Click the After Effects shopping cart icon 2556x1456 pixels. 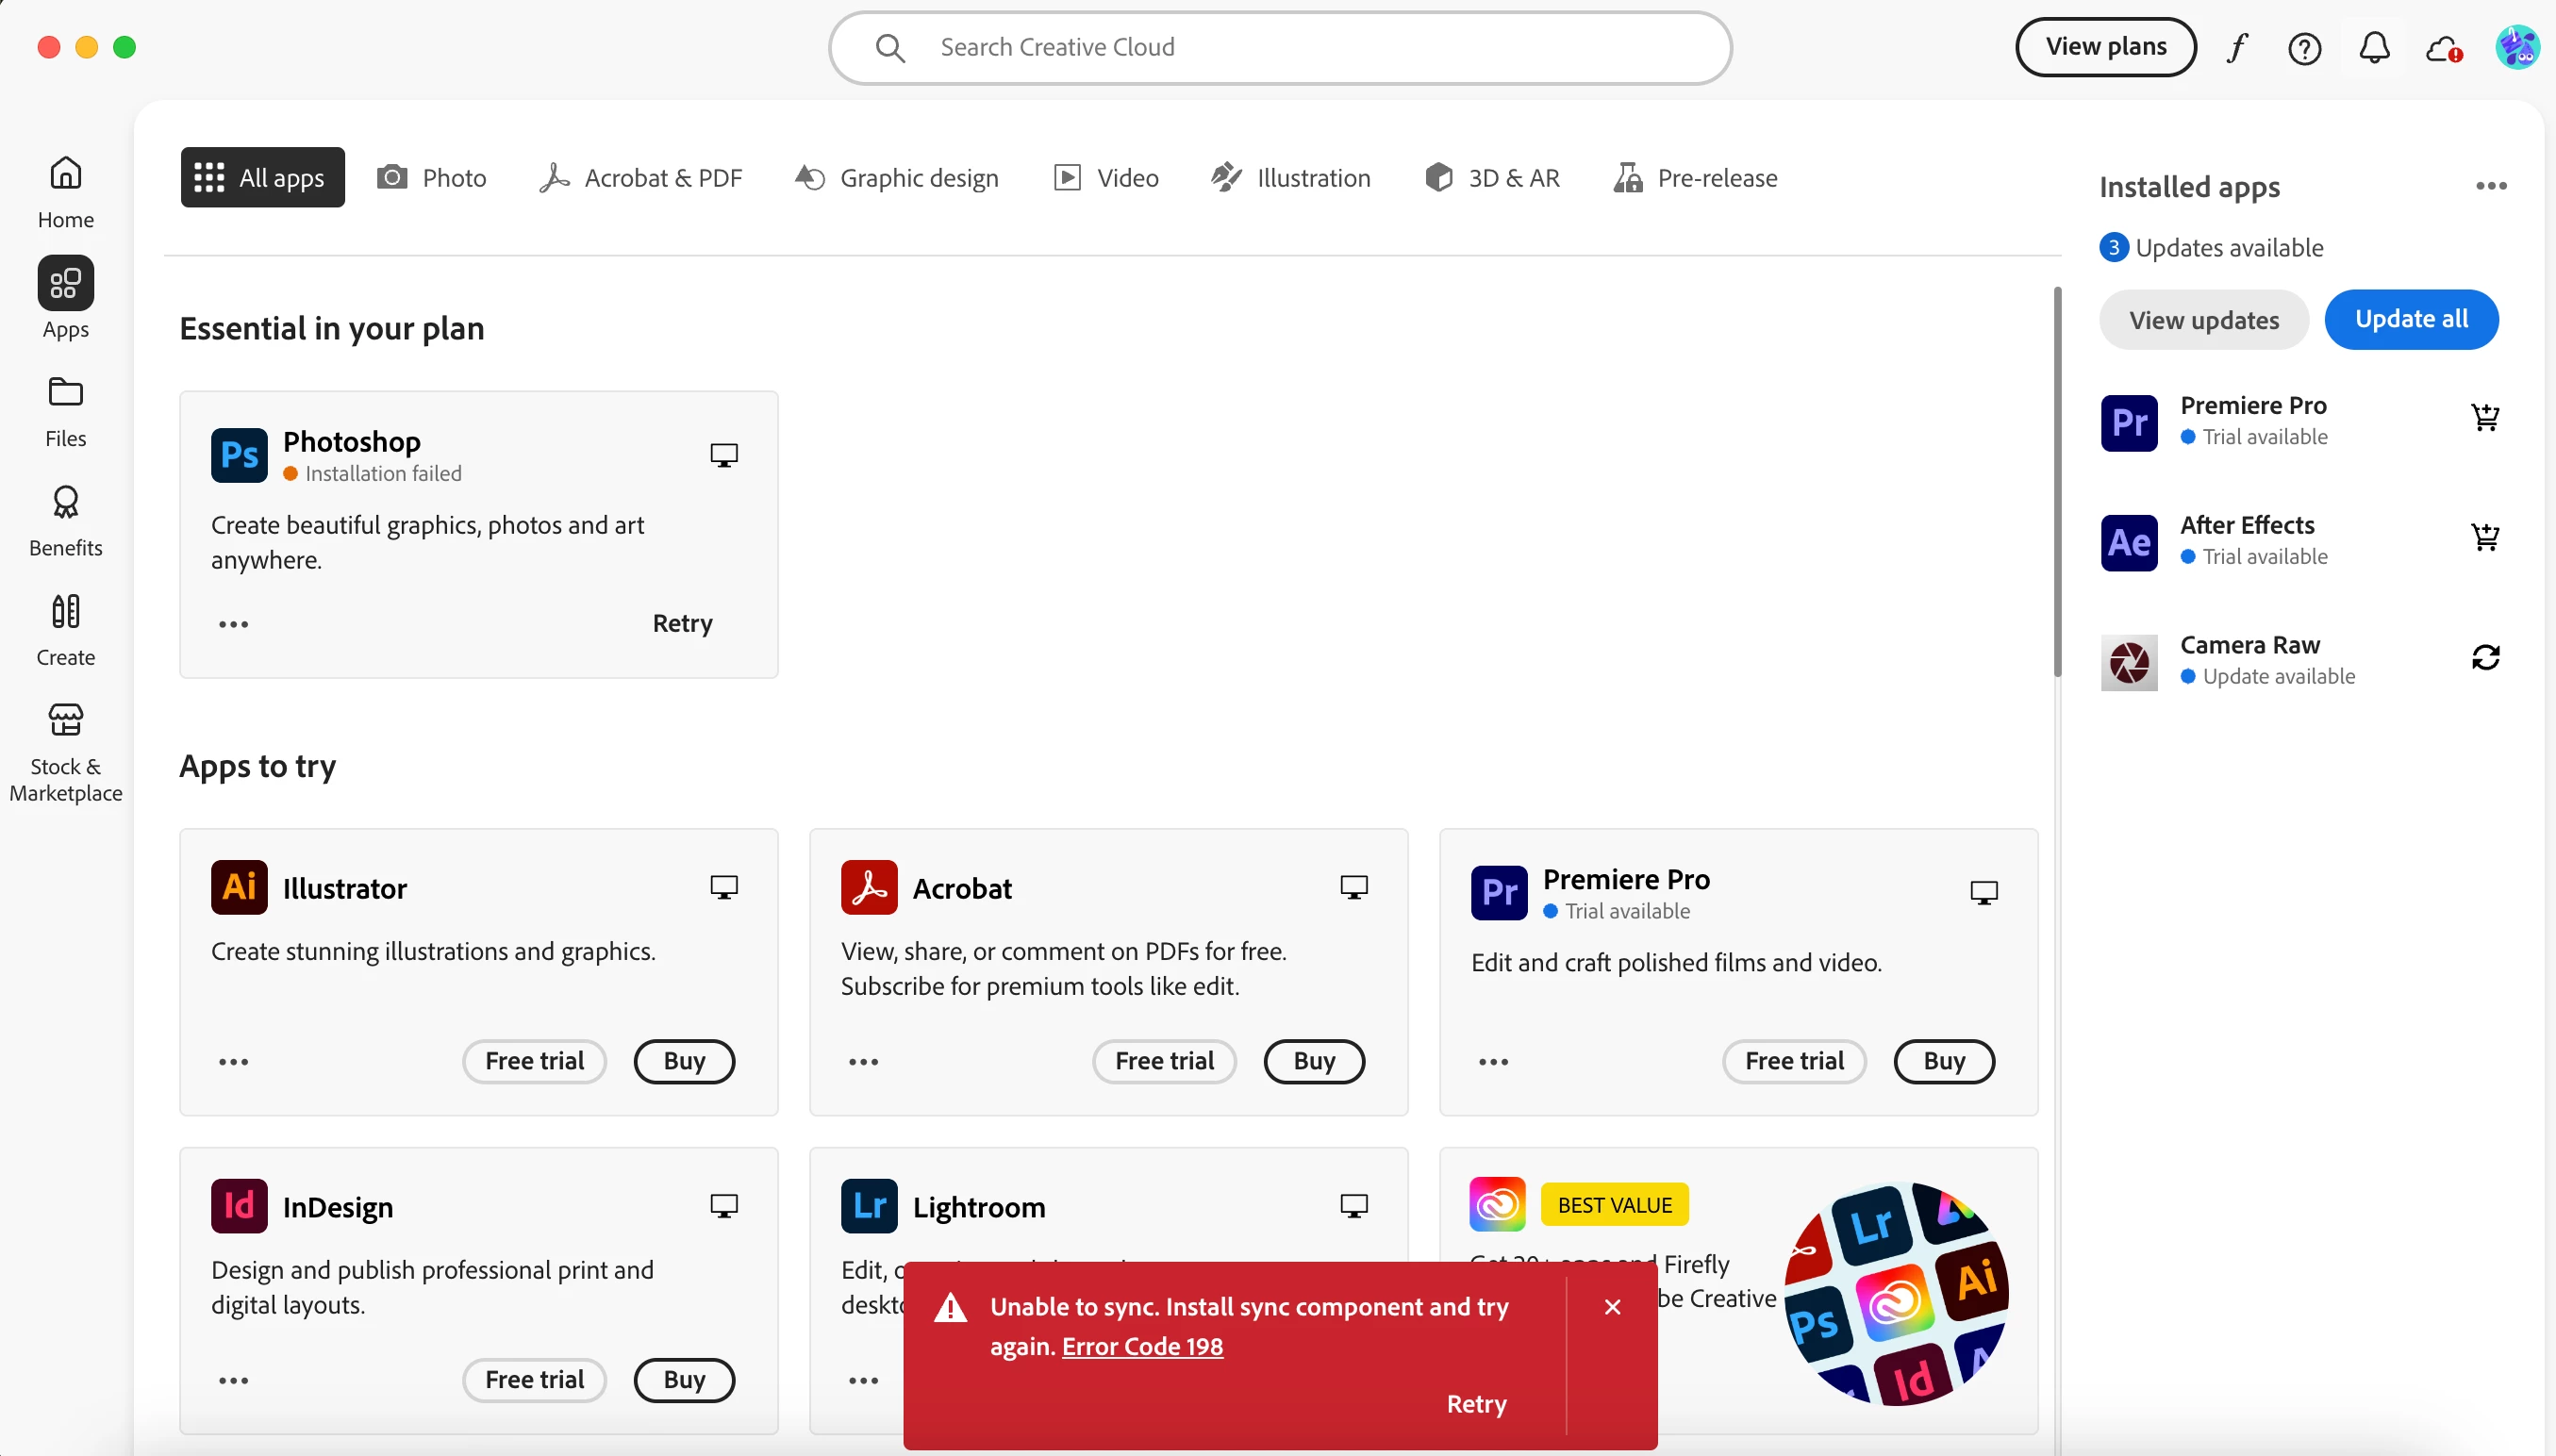coord(2485,537)
